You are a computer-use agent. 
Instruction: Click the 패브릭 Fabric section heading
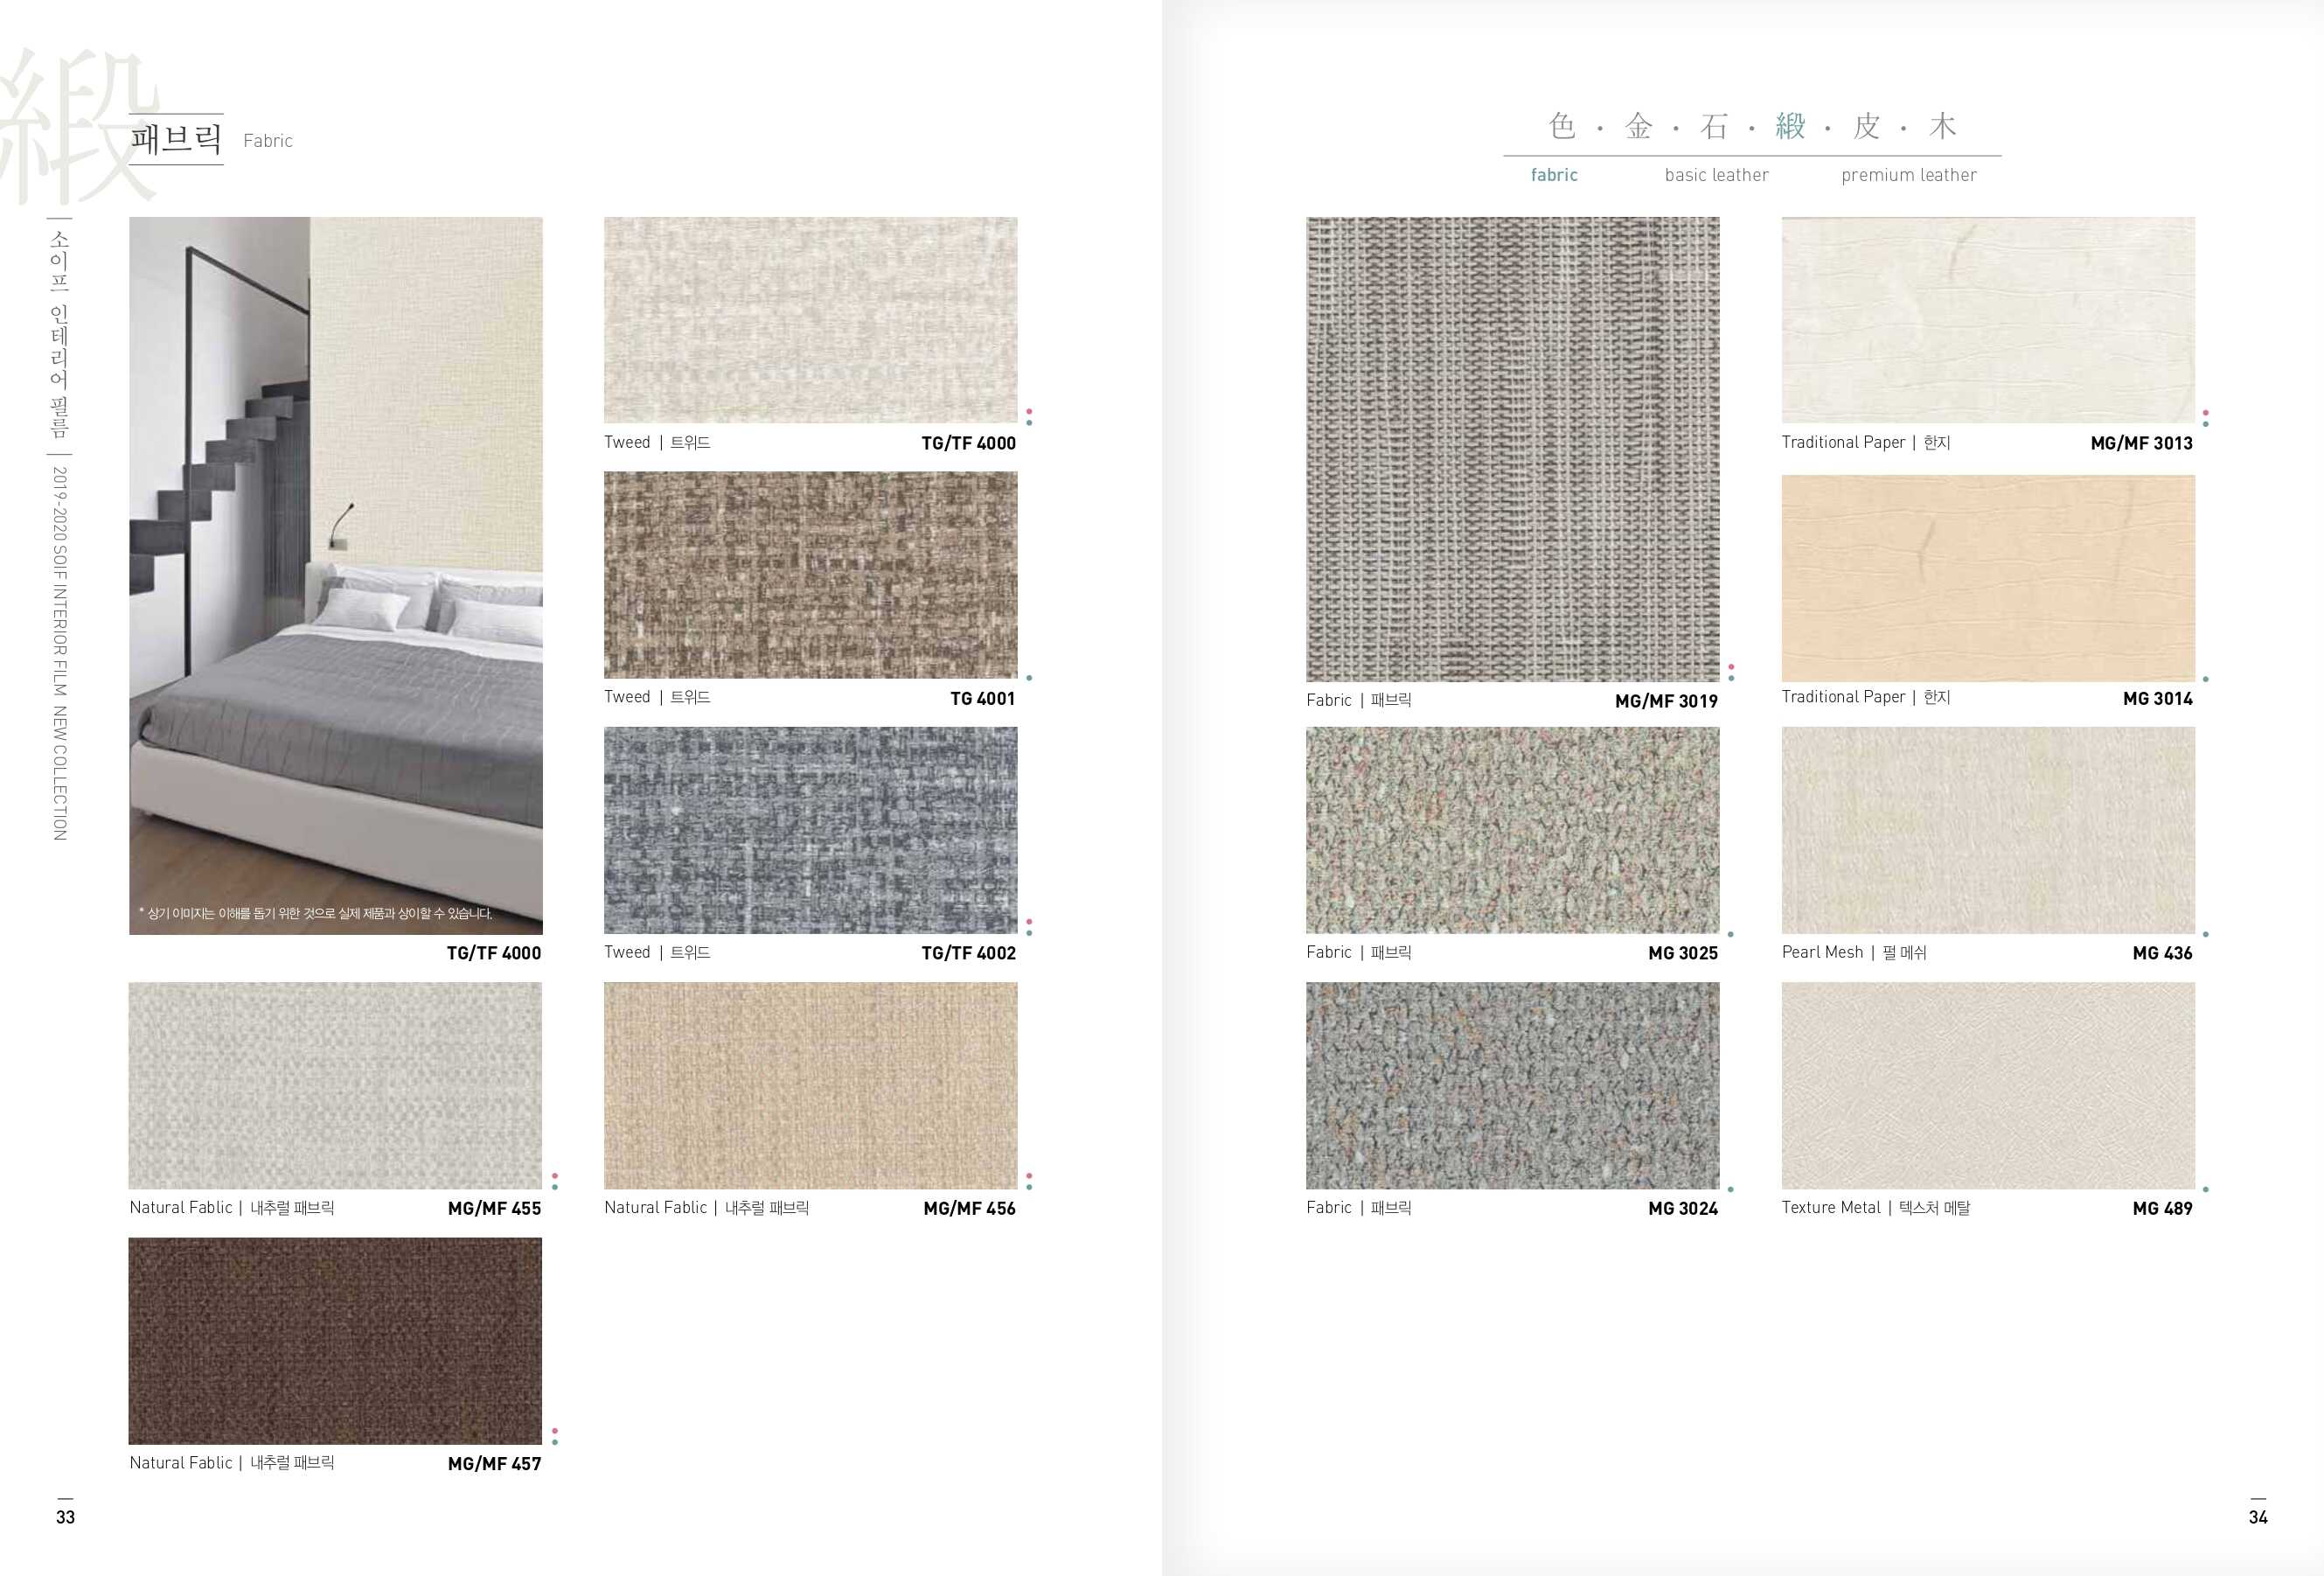pyautogui.click(x=177, y=139)
